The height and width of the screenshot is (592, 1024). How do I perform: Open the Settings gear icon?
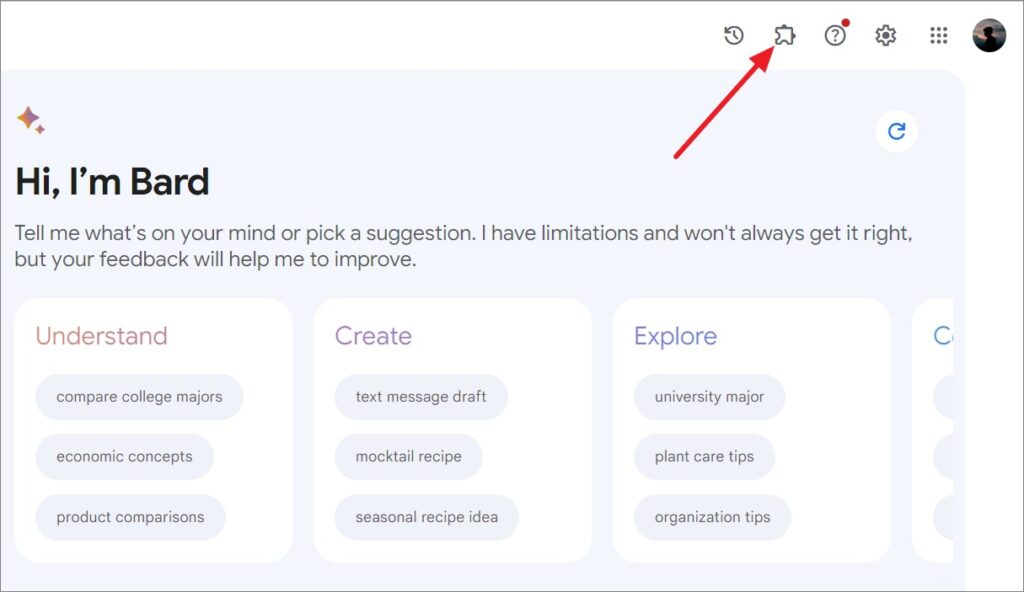[886, 35]
